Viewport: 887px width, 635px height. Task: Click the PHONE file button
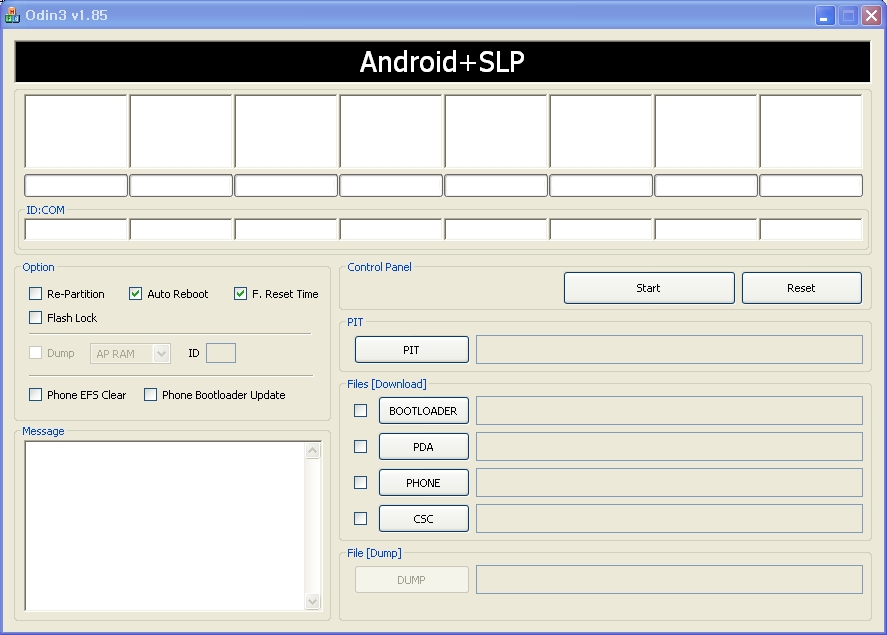click(x=423, y=483)
